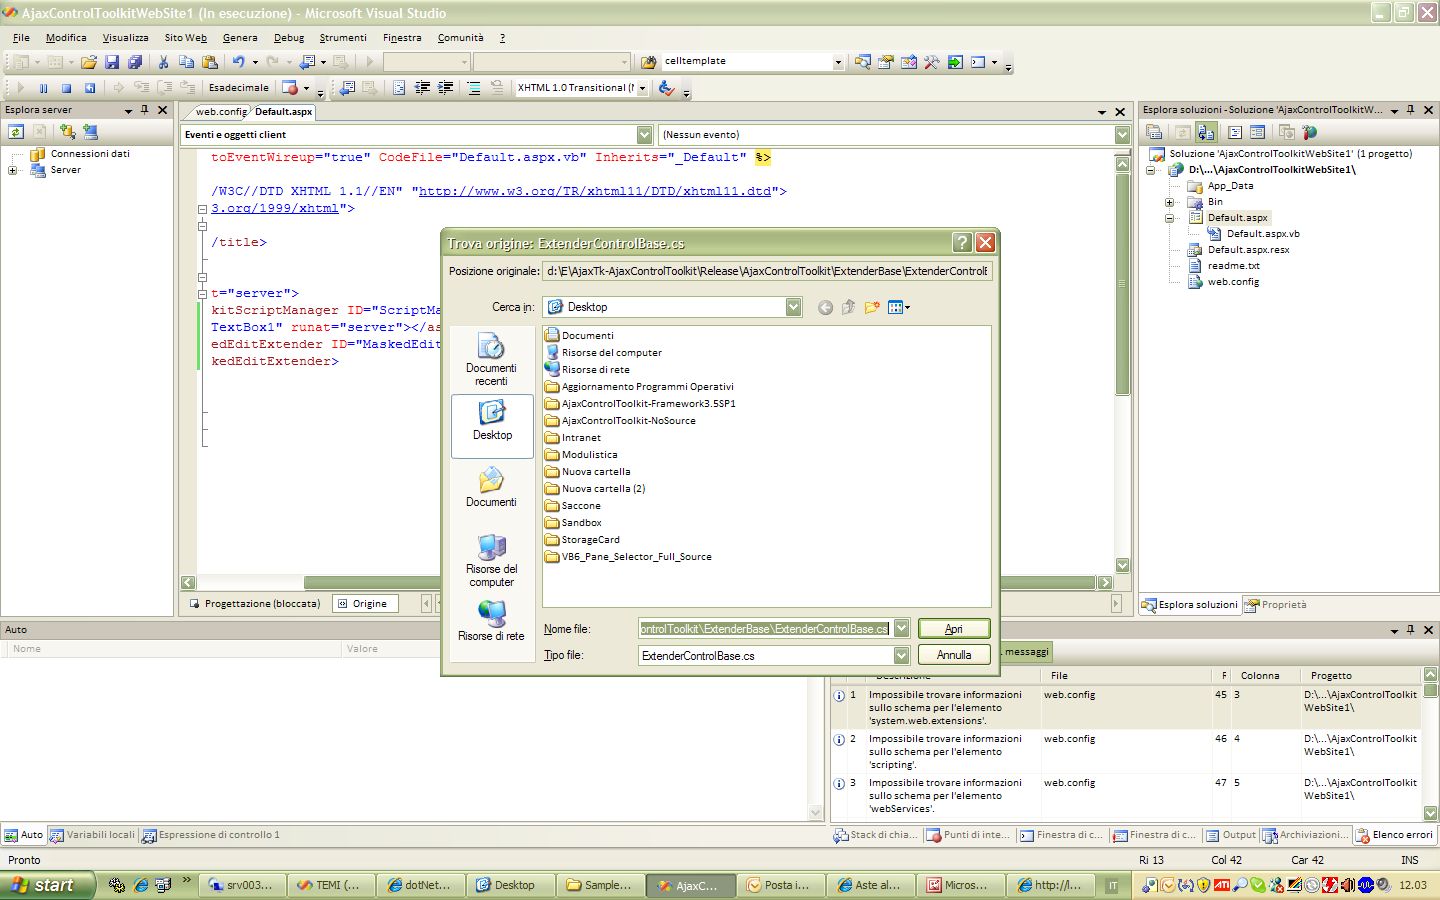Click the Apri button
This screenshot has height=900, width=1440.
pyautogui.click(x=954, y=628)
